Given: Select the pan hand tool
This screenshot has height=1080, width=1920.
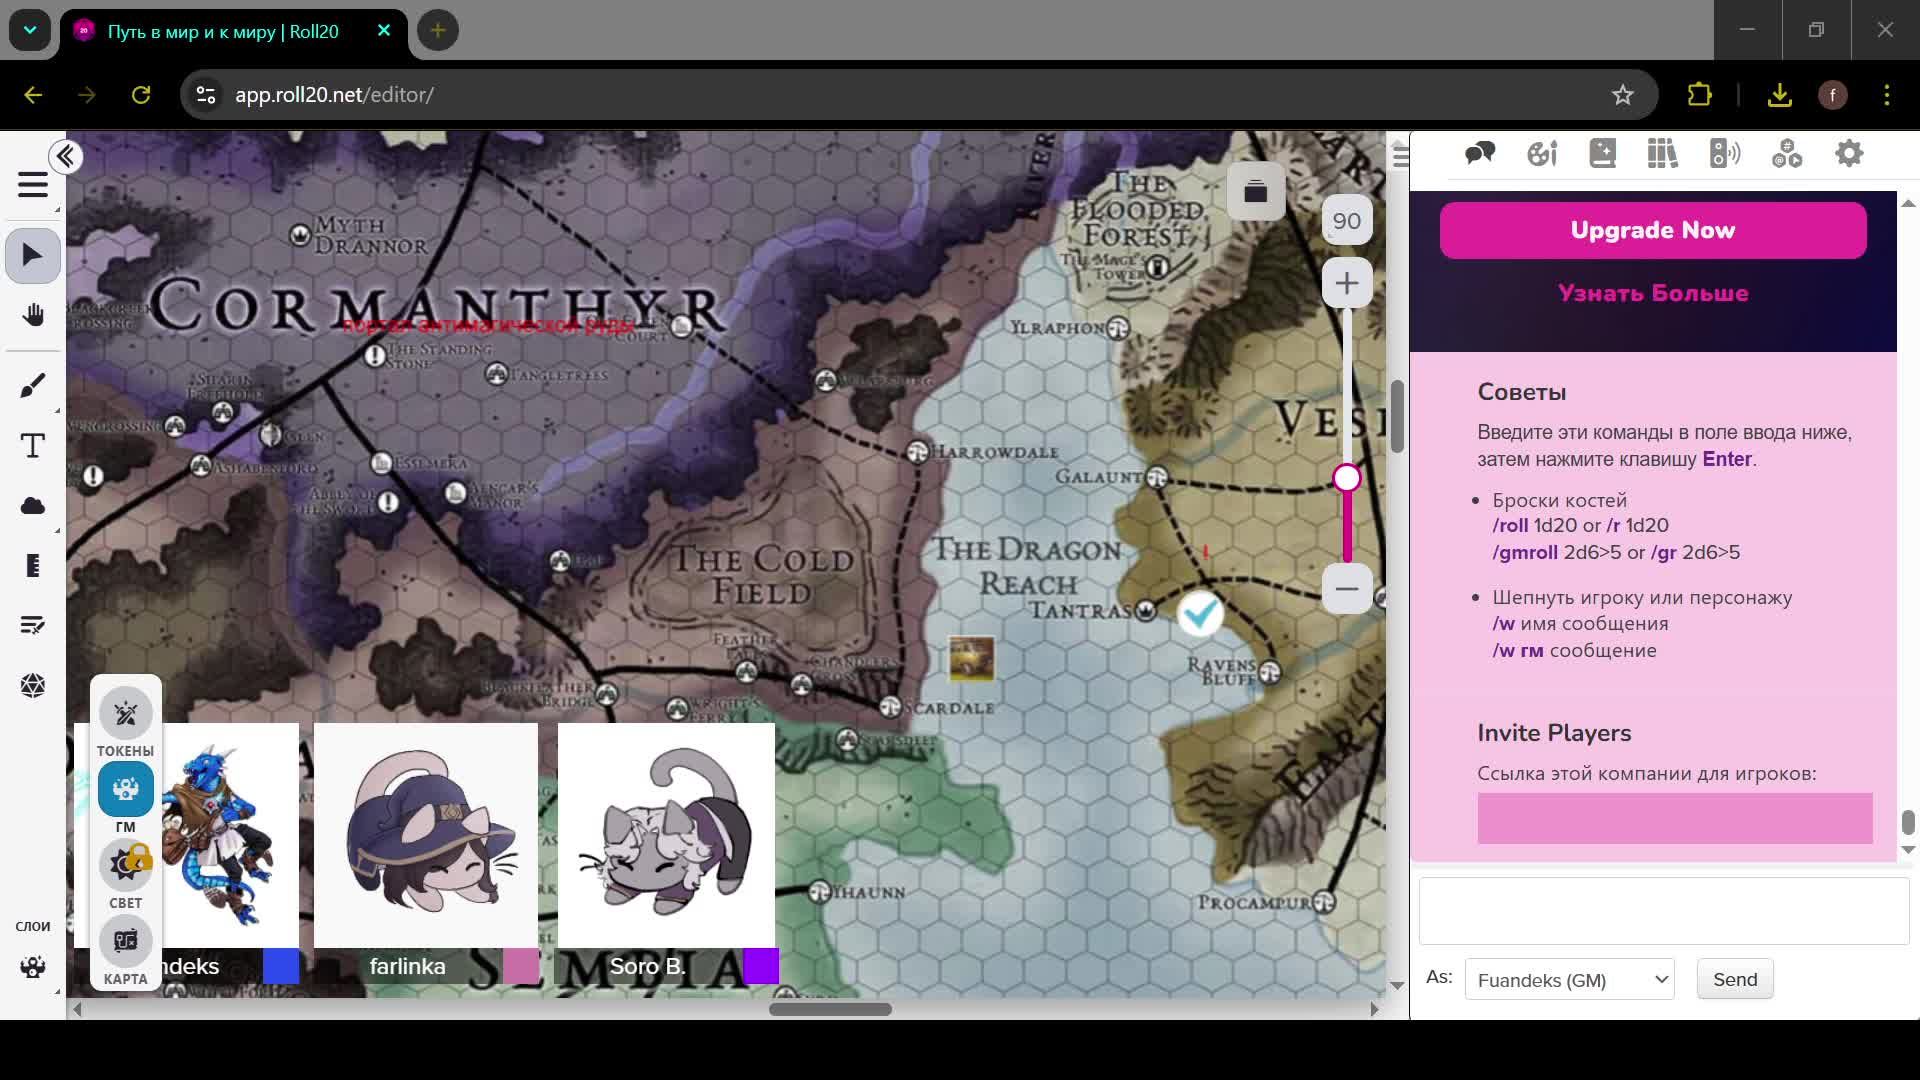Looking at the screenshot, I should (x=33, y=316).
